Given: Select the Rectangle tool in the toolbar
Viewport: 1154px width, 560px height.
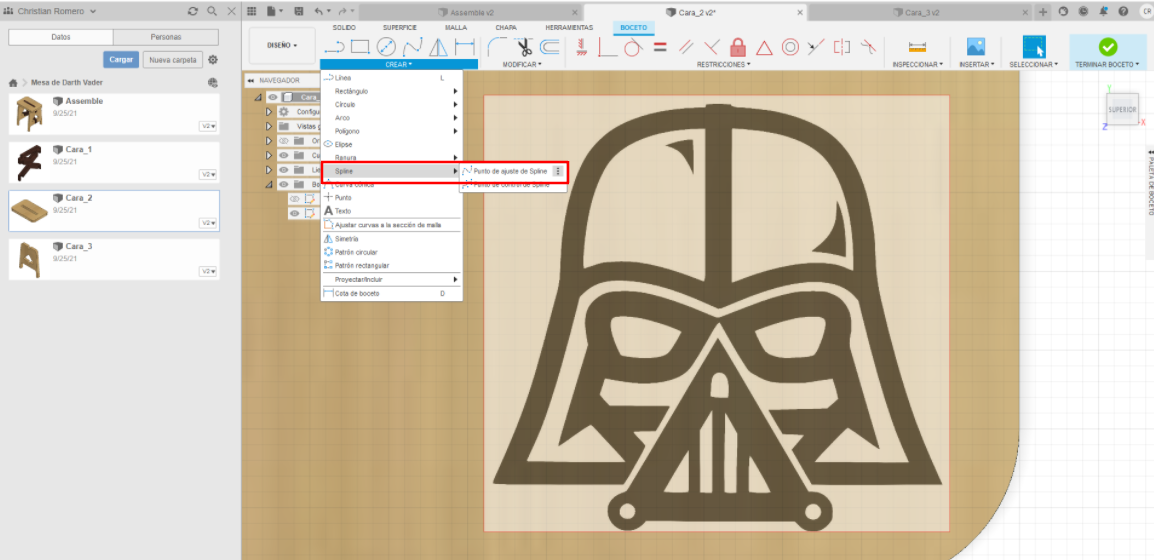Looking at the screenshot, I should [360, 48].
